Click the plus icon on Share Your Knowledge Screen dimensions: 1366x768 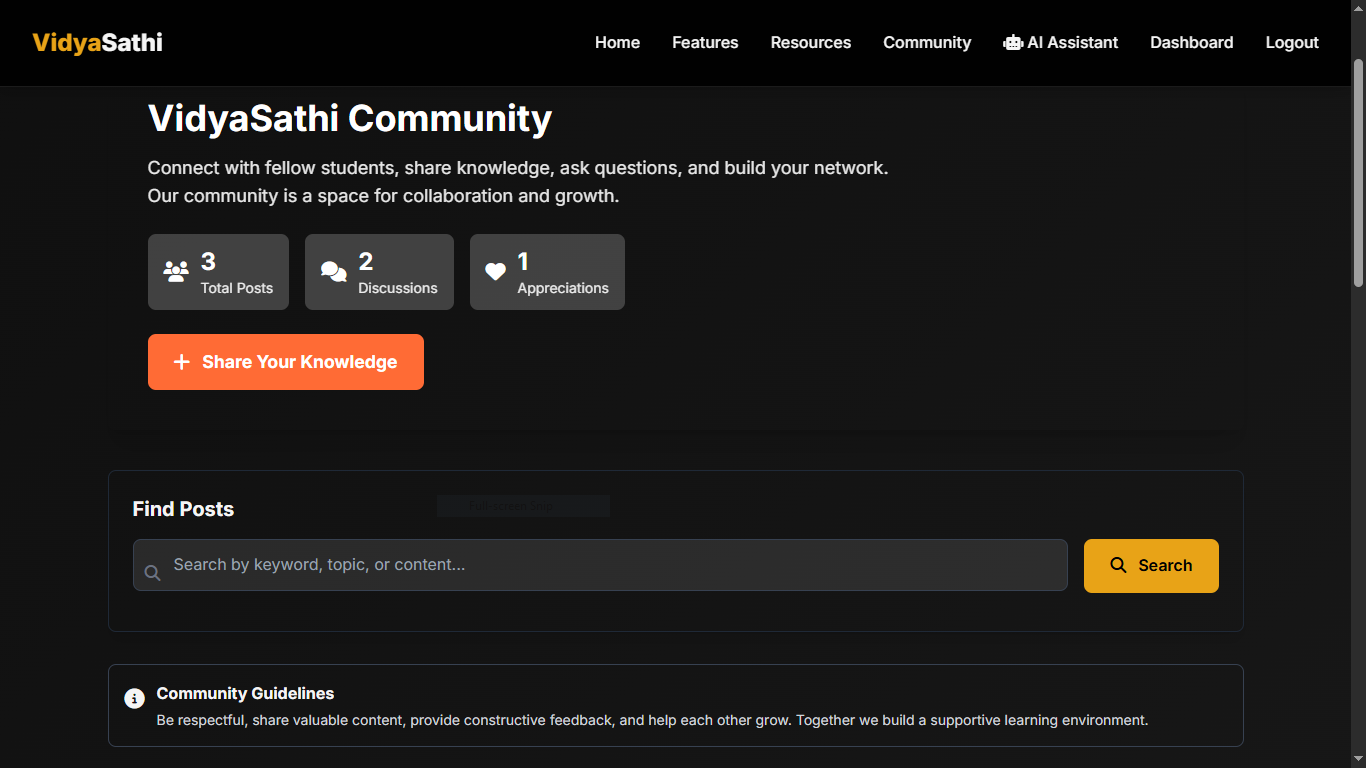(x=182, y=362)
